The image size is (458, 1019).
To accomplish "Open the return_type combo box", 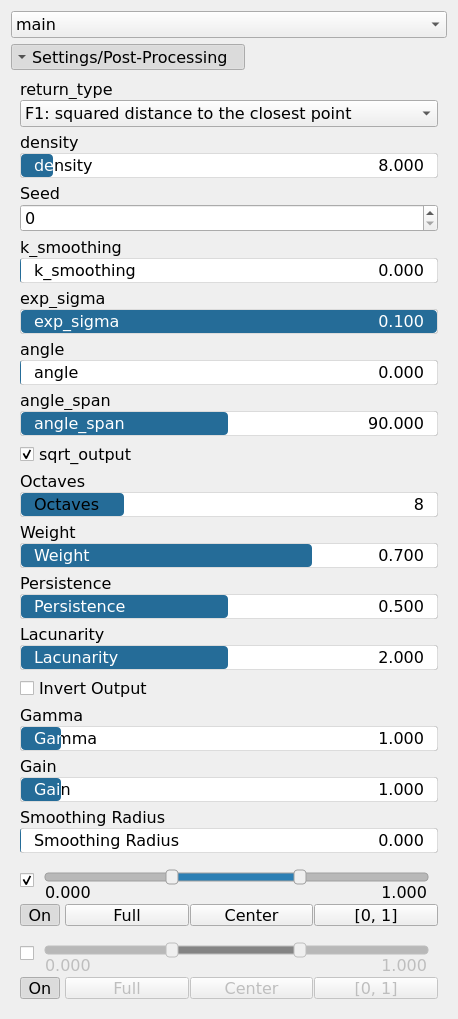I will click(229, 114).
